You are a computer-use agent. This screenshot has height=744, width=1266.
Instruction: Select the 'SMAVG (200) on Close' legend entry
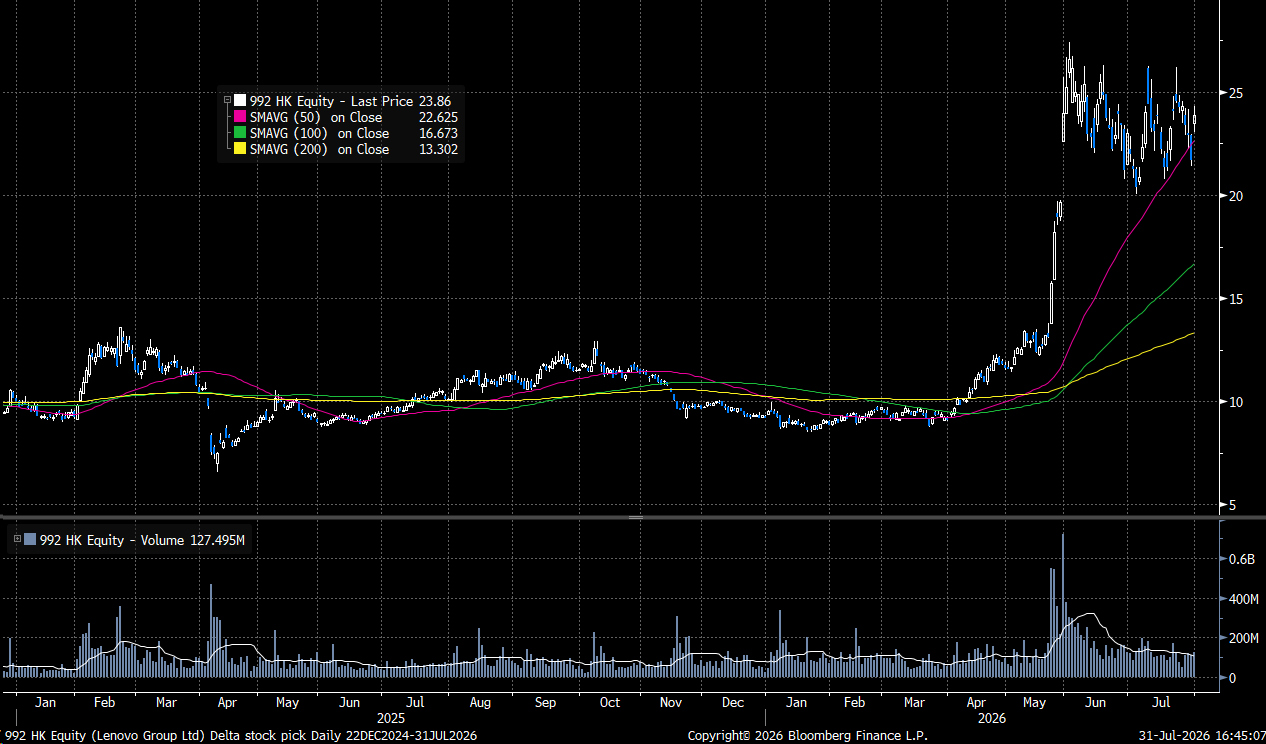(x=319, y=149)
